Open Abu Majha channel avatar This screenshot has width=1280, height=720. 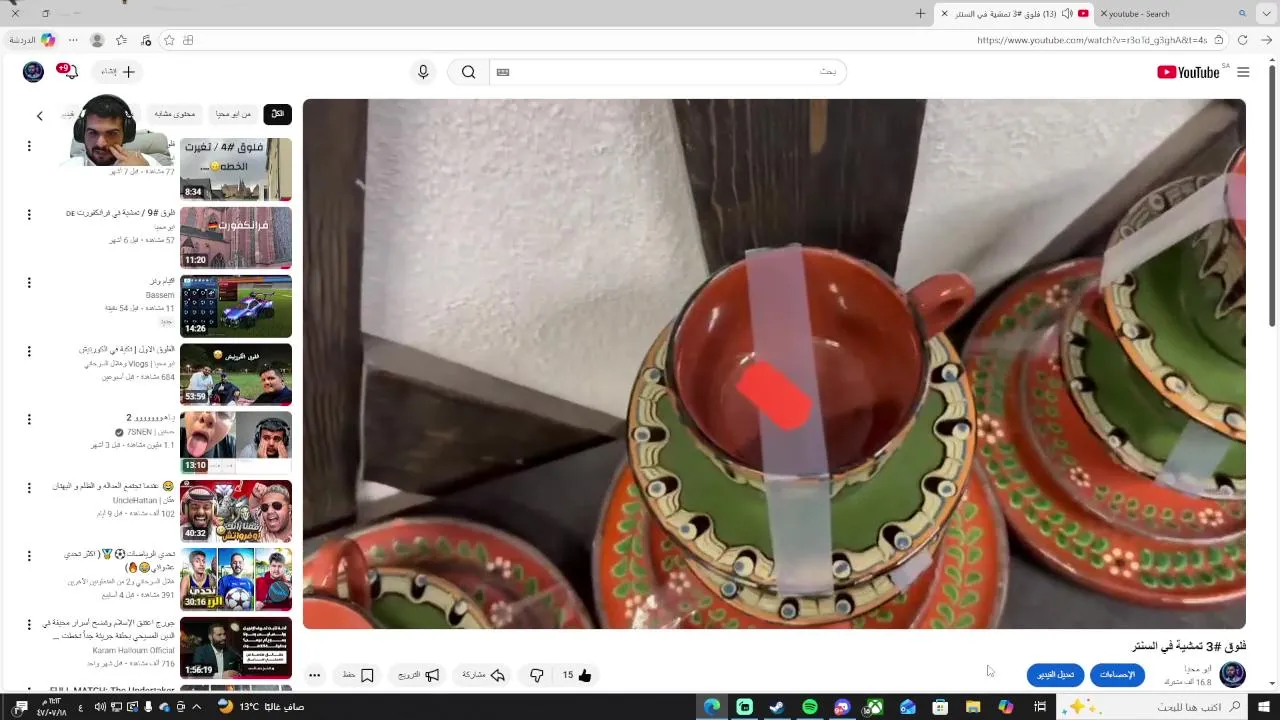(x=1233, y=674)
